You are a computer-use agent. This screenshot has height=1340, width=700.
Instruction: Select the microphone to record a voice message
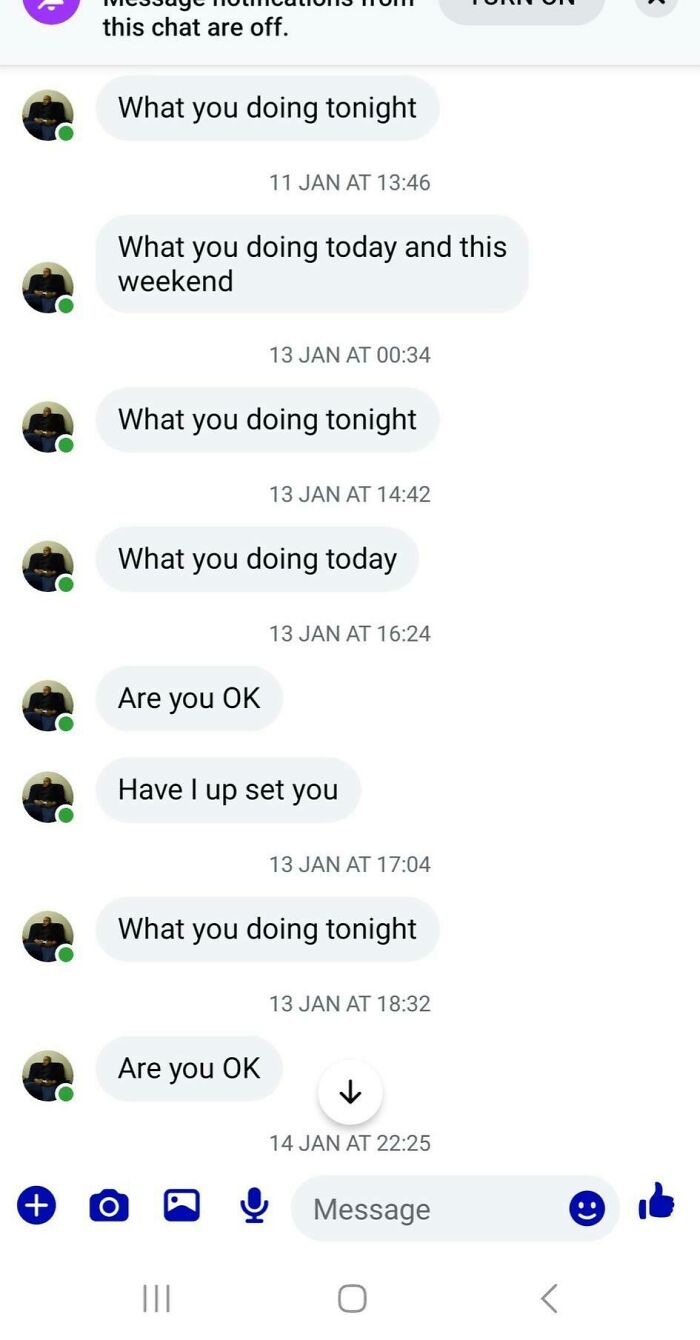[252, 1205]
